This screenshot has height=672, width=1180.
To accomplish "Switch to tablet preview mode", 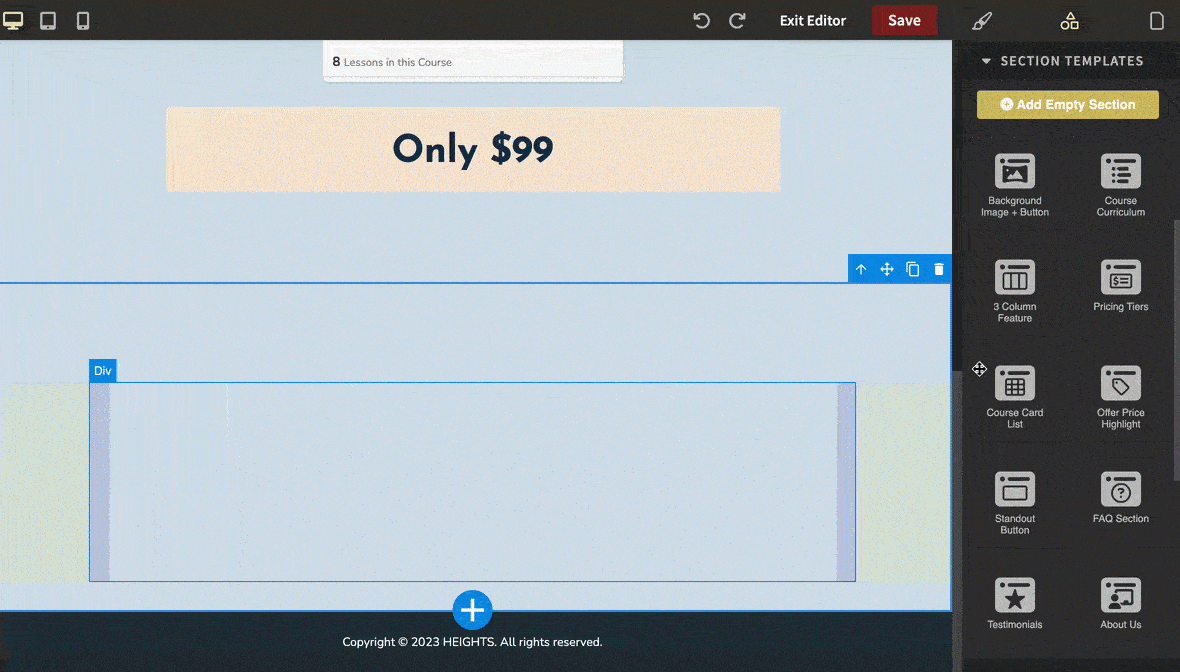I will 48,20.
